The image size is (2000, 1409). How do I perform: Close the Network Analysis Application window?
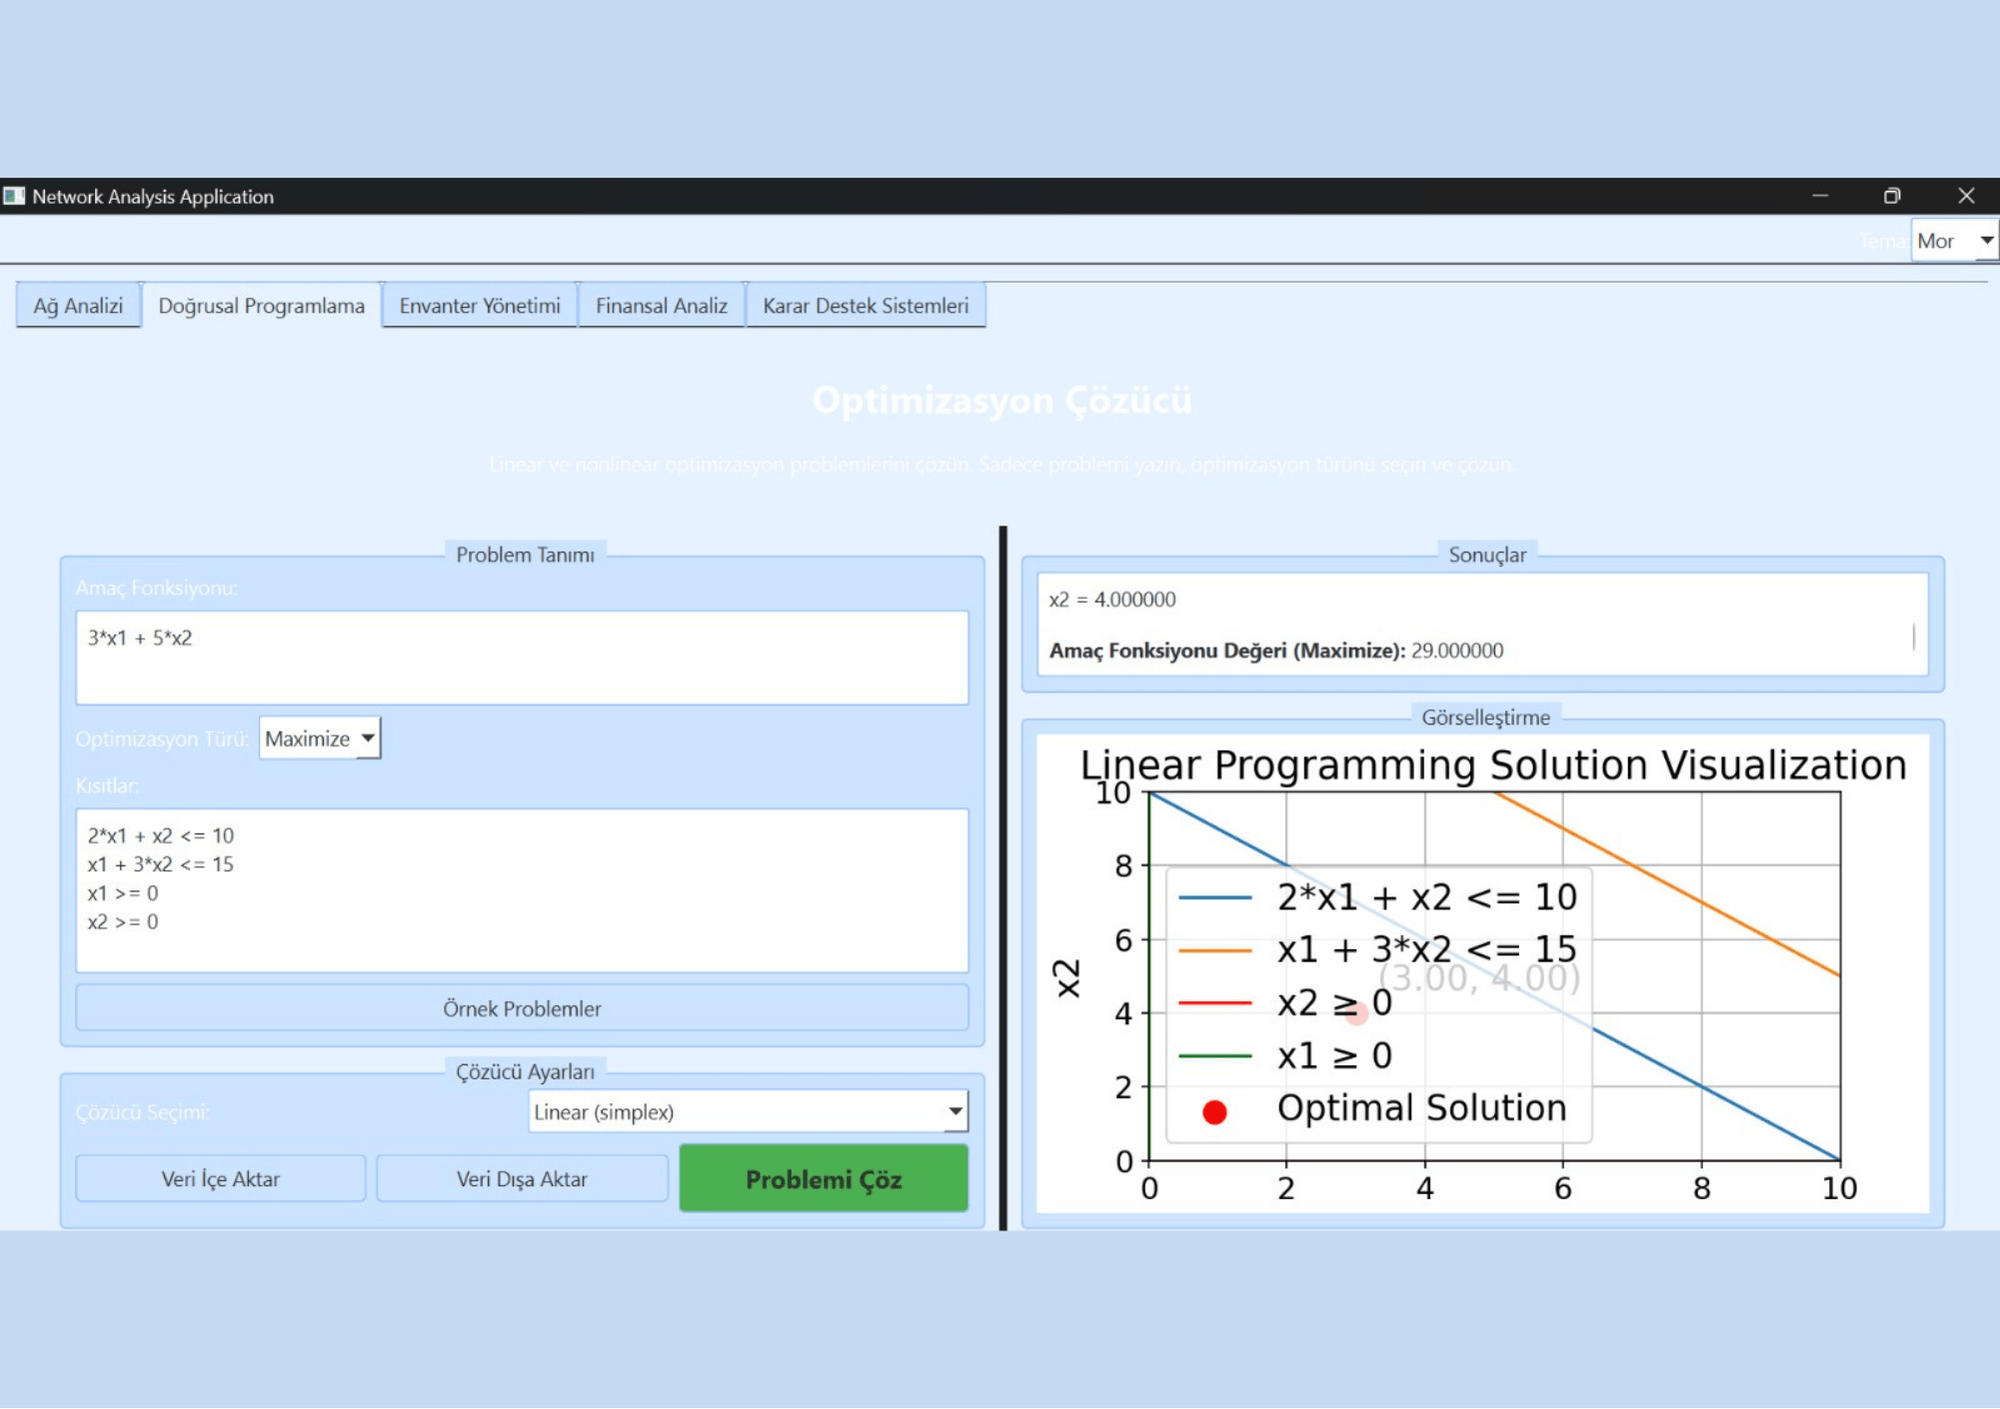tap(1966, 196)
